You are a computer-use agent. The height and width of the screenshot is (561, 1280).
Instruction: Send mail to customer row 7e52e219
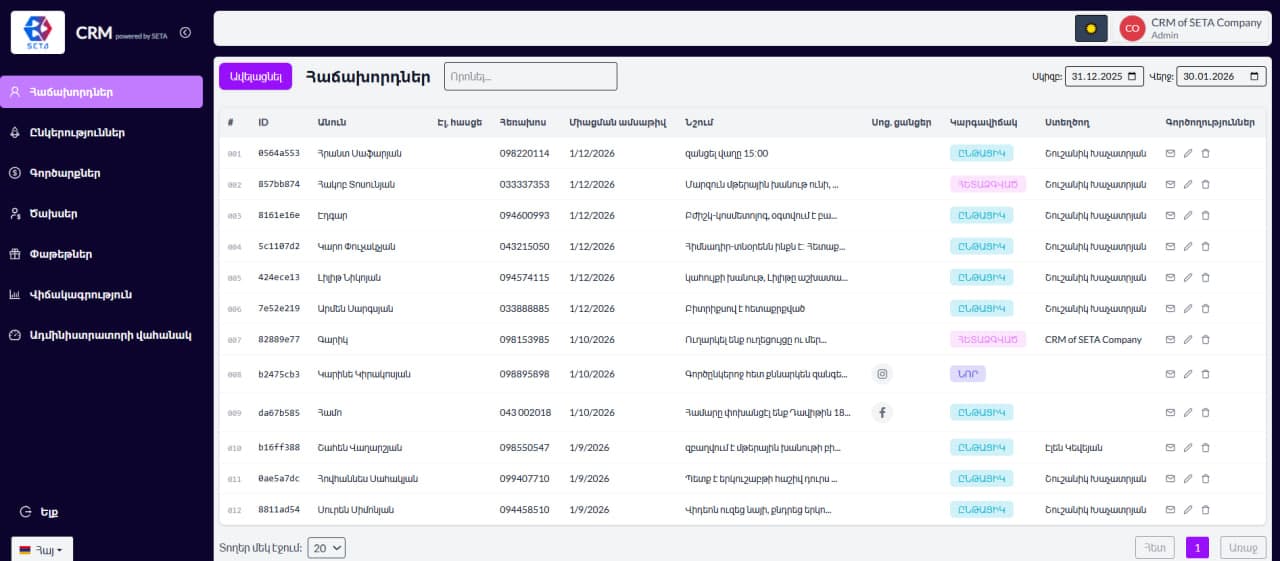[1171, 308]
